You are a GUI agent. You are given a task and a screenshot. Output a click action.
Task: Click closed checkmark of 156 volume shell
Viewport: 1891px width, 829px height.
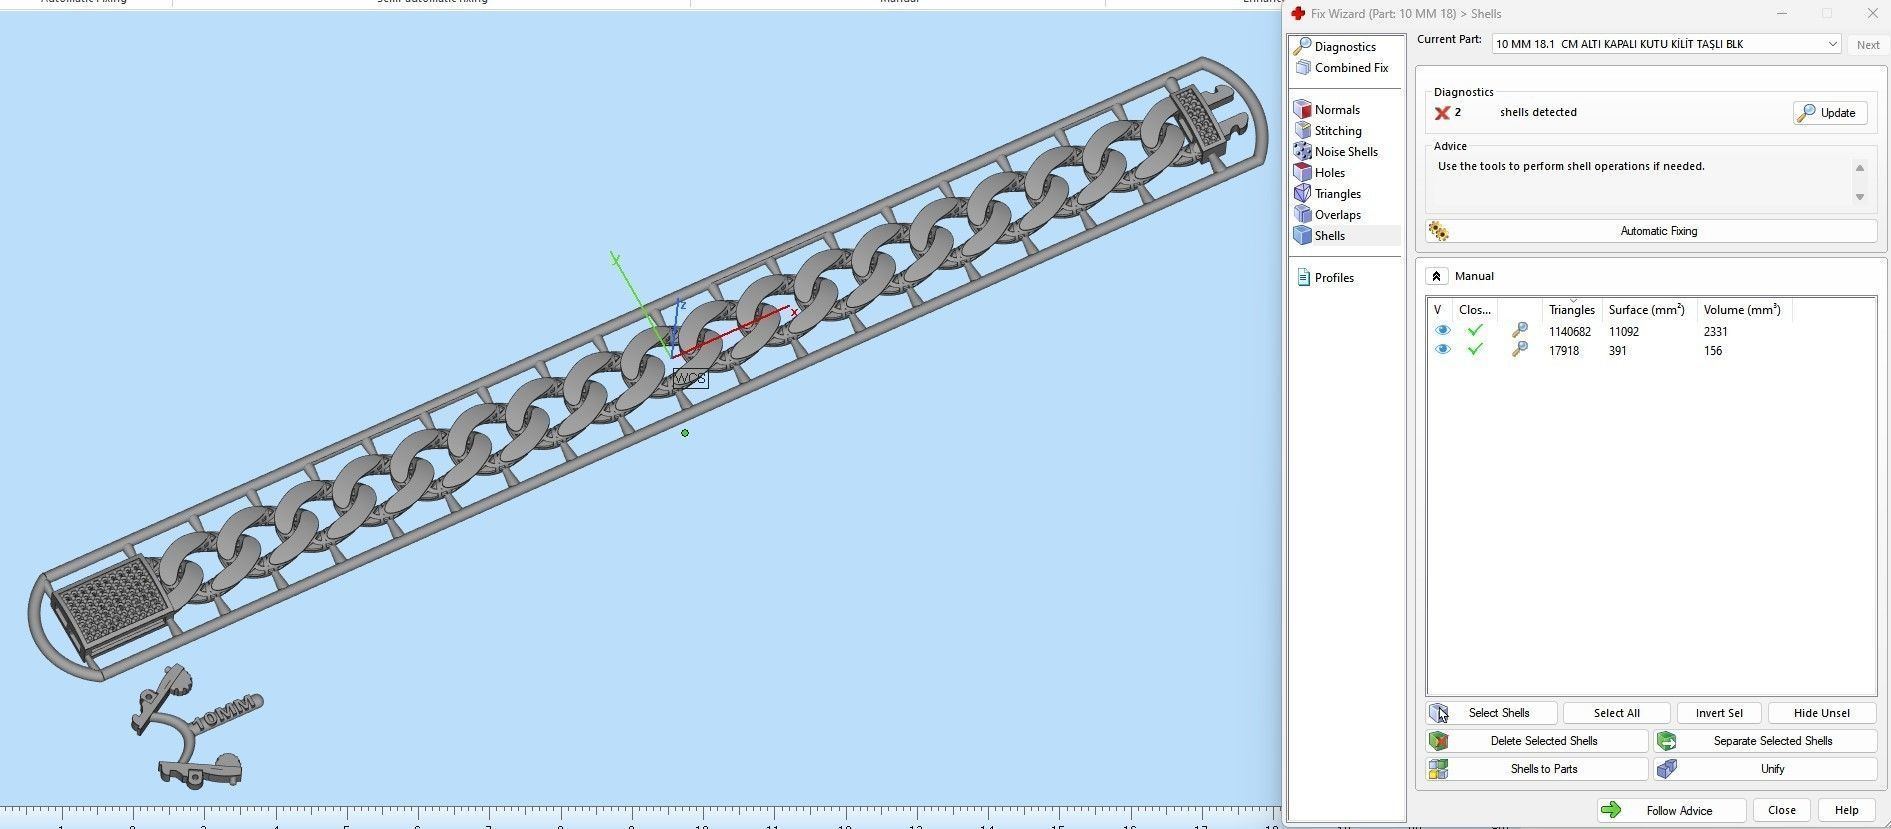tap(1475, 349)
